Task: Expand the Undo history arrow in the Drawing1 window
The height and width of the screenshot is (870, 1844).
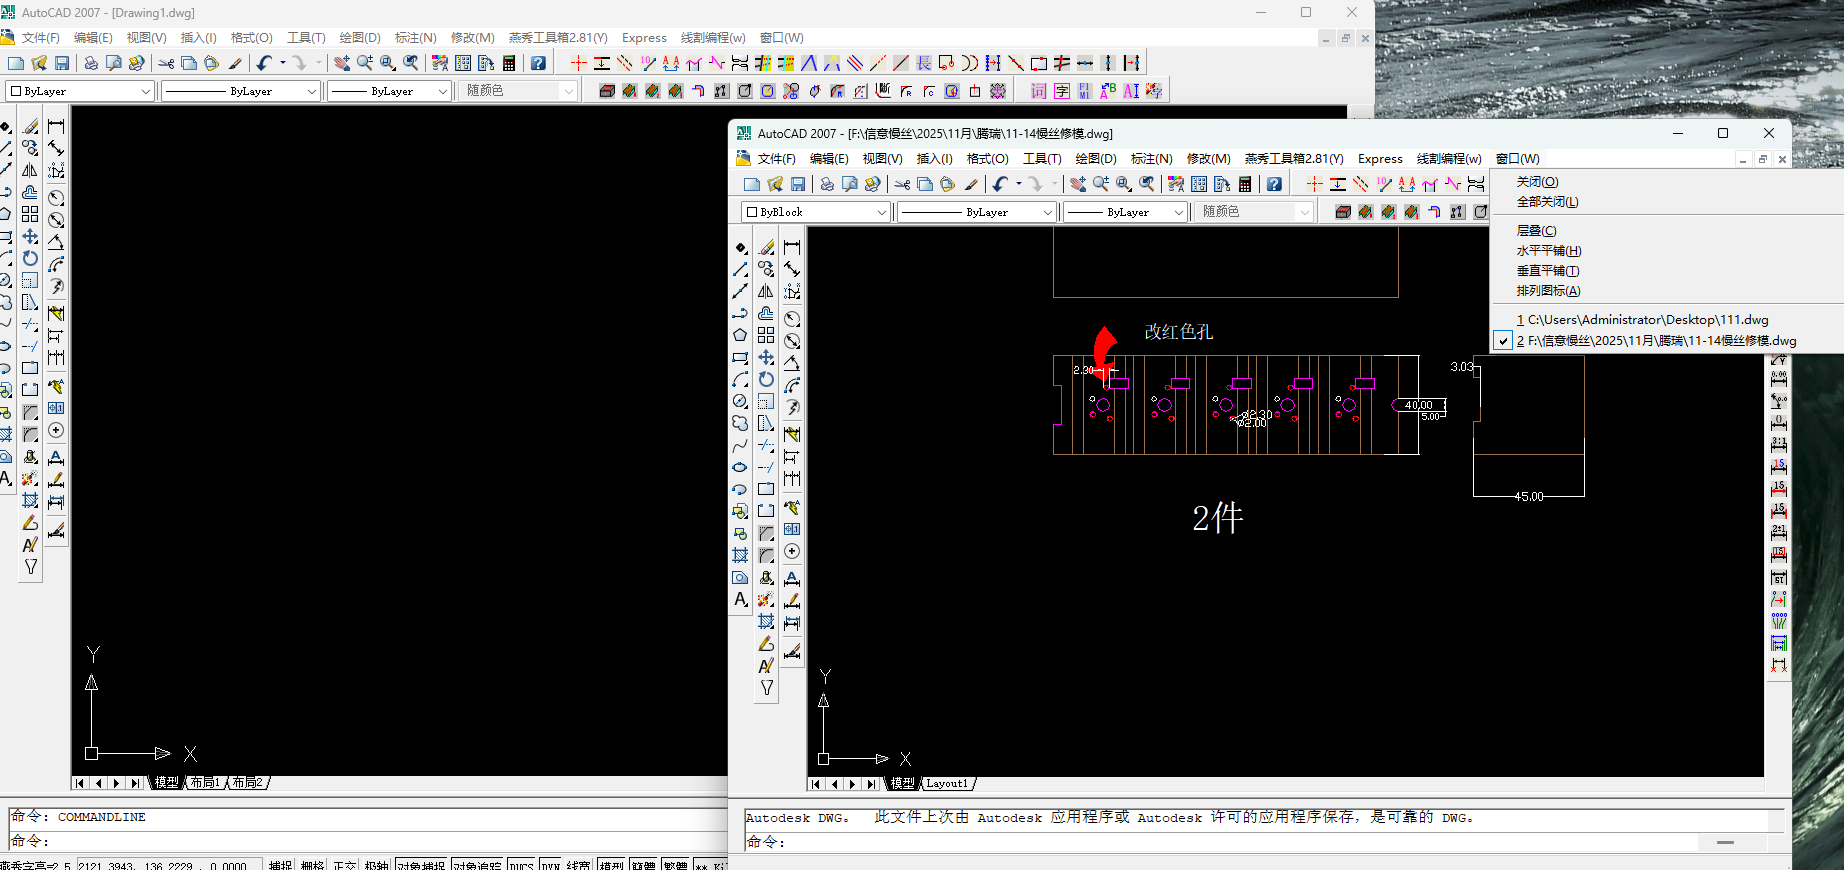Action: coord(283,63)
